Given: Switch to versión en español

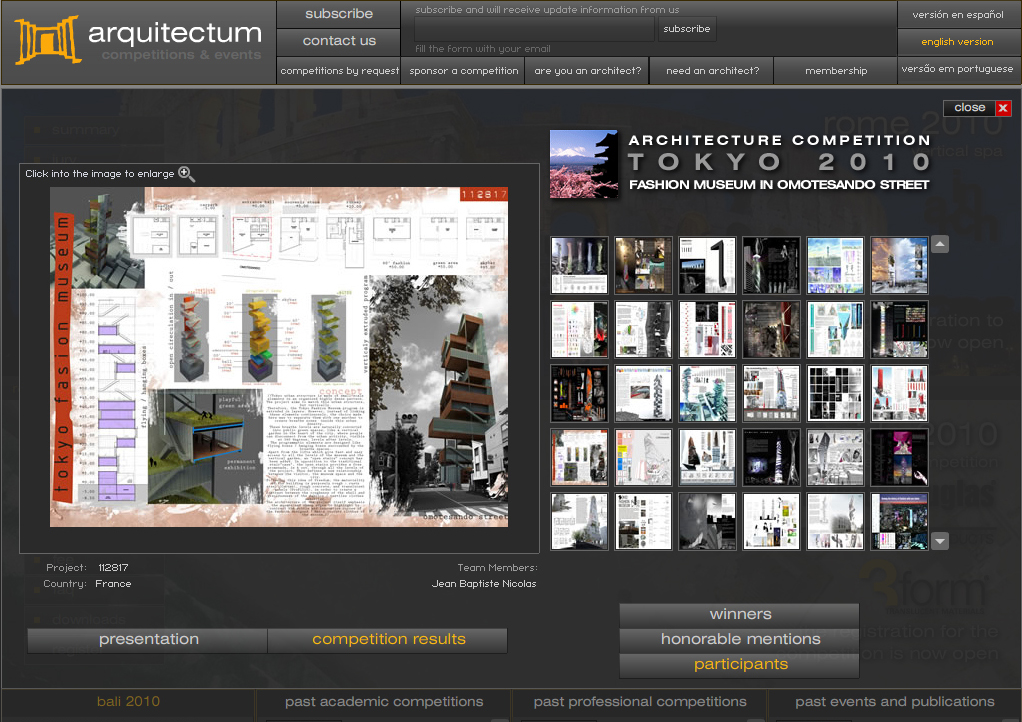Looking at the screenshot, I should 957,14.
